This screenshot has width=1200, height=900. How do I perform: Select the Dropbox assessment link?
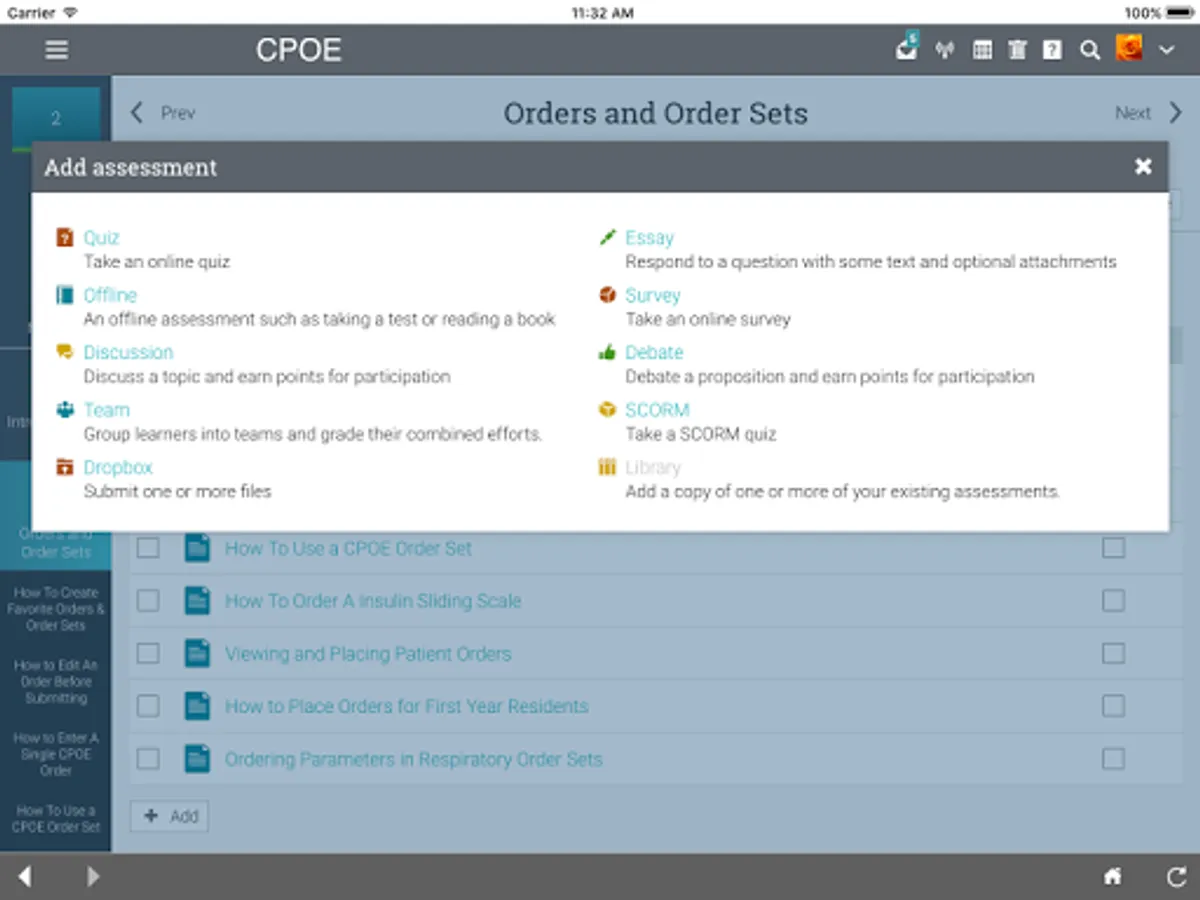(118, 467)
